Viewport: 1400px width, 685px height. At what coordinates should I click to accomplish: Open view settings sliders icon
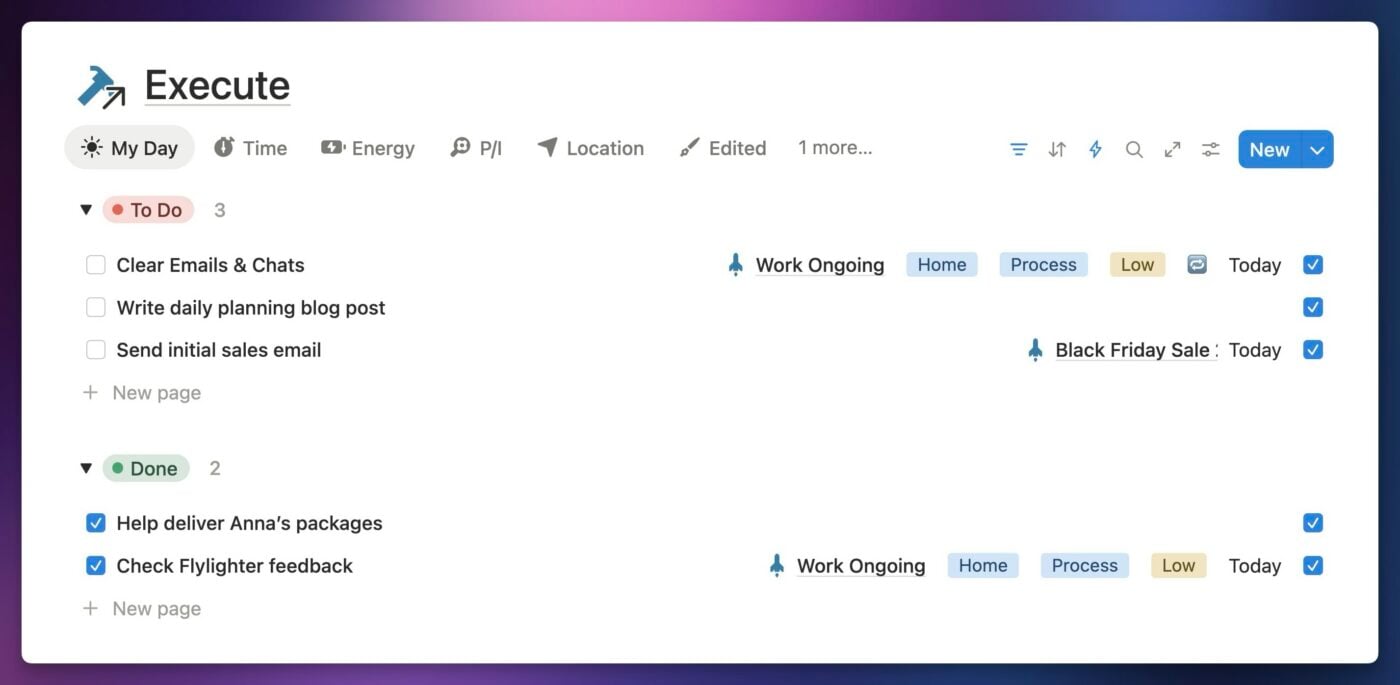click(x=1211, y=150)
